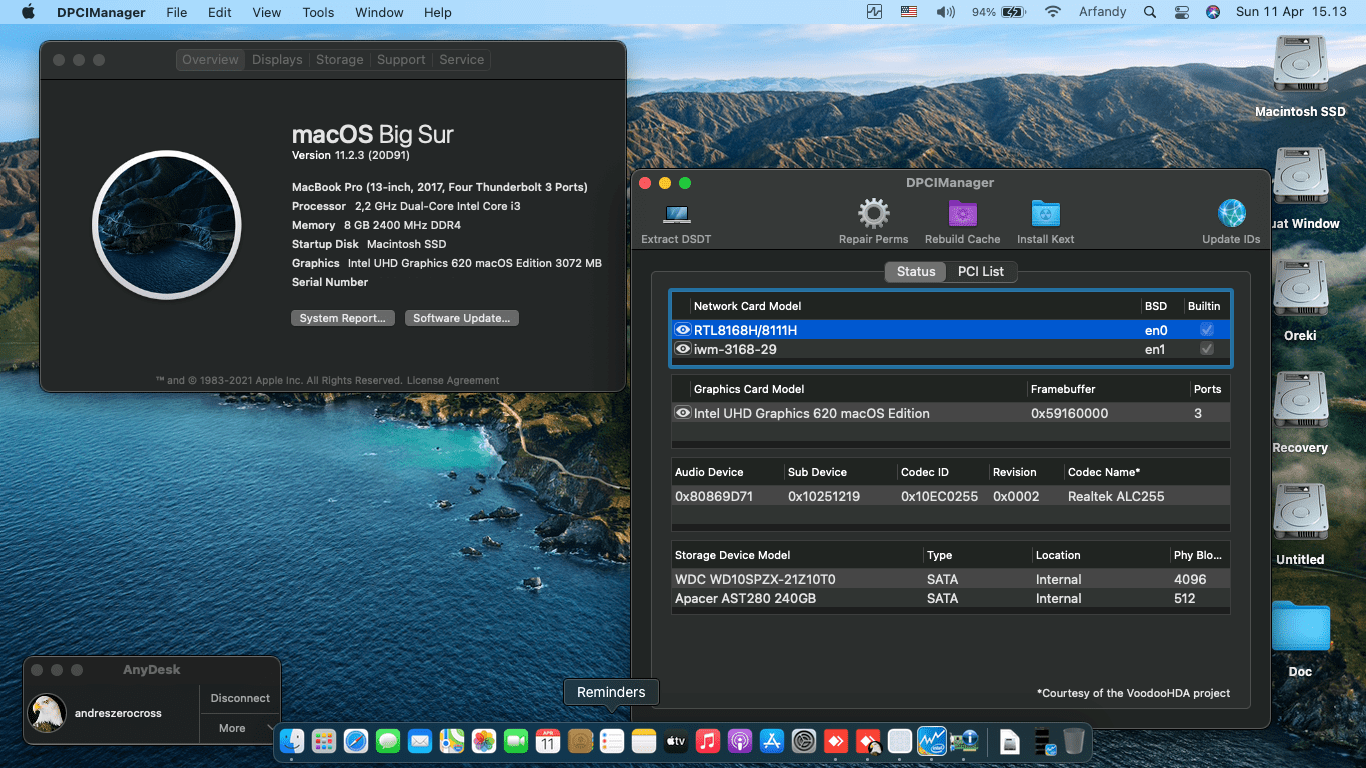The height and width of the screenshot is (768, 1366).
Task: Click the andreszerocross eagle avatar in AnyDesk
Action: (x=47, y=713)
